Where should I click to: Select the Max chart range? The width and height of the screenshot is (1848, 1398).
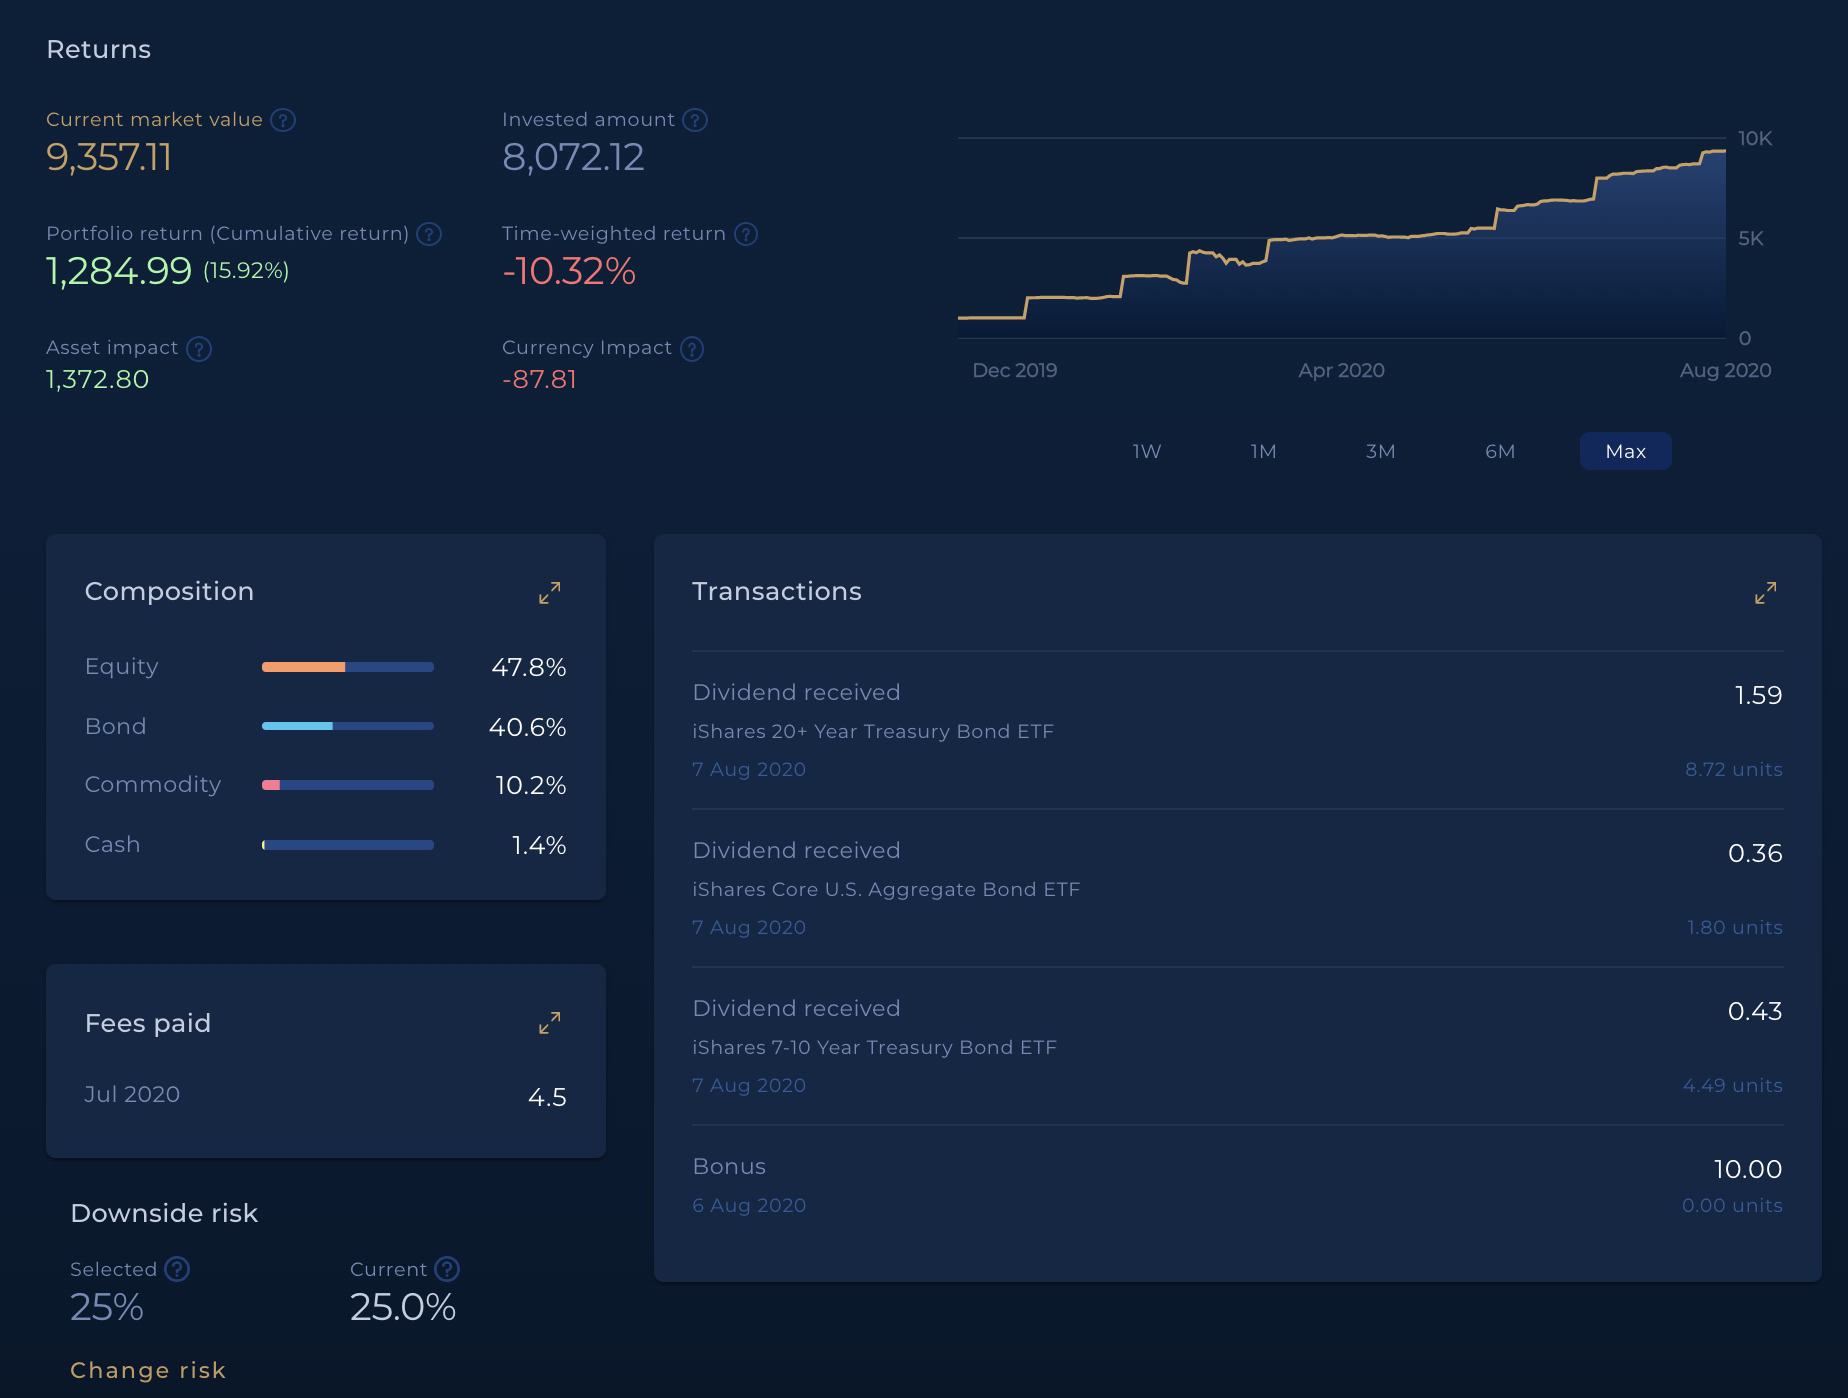tap(1626, 451)
